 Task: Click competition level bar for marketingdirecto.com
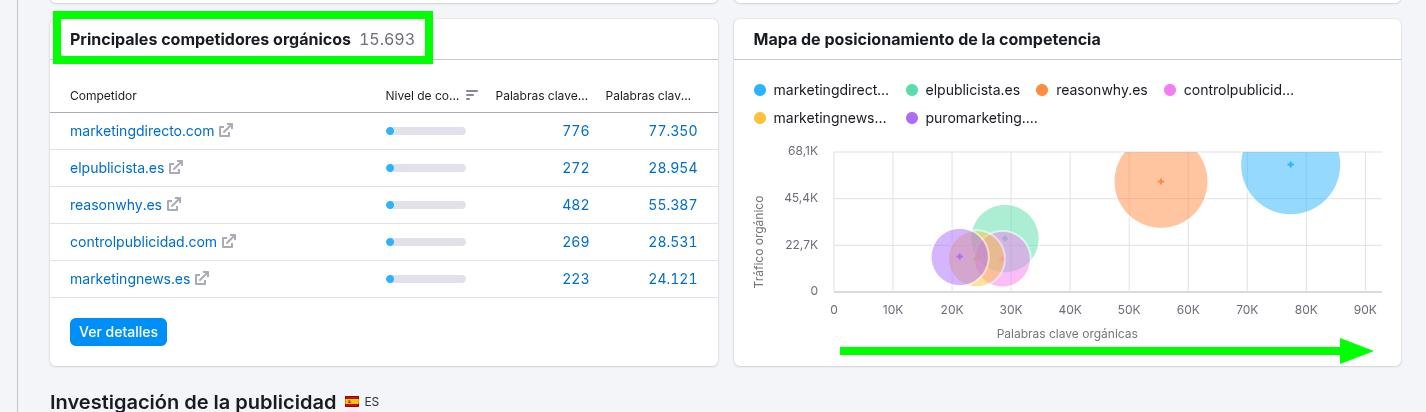click(x=425, y=131)
